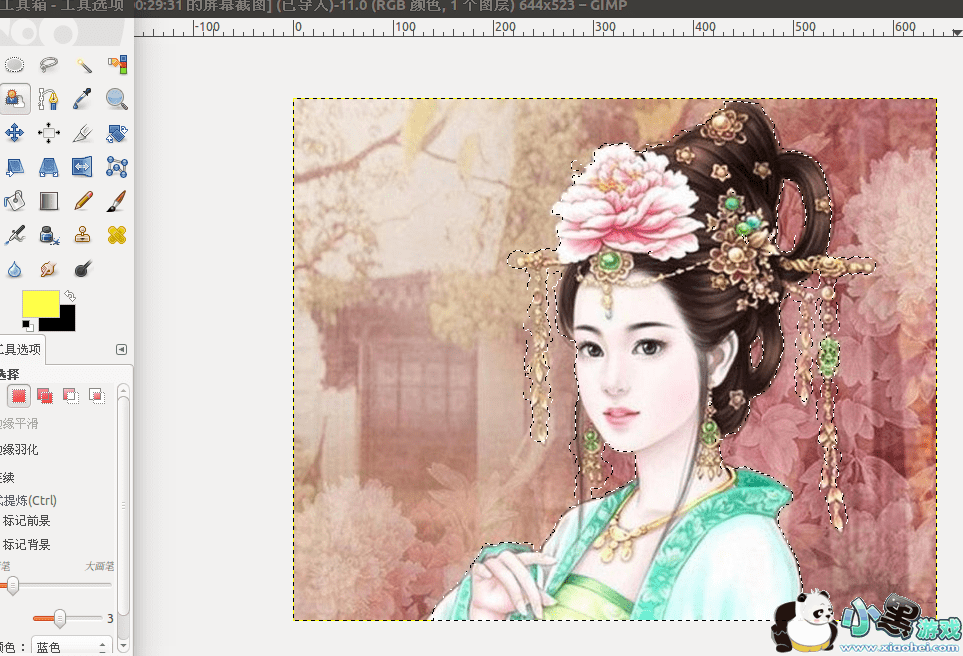Choose the 标记前景 mark foreground option
The image size is (963, 656).
tap(26, 521)
